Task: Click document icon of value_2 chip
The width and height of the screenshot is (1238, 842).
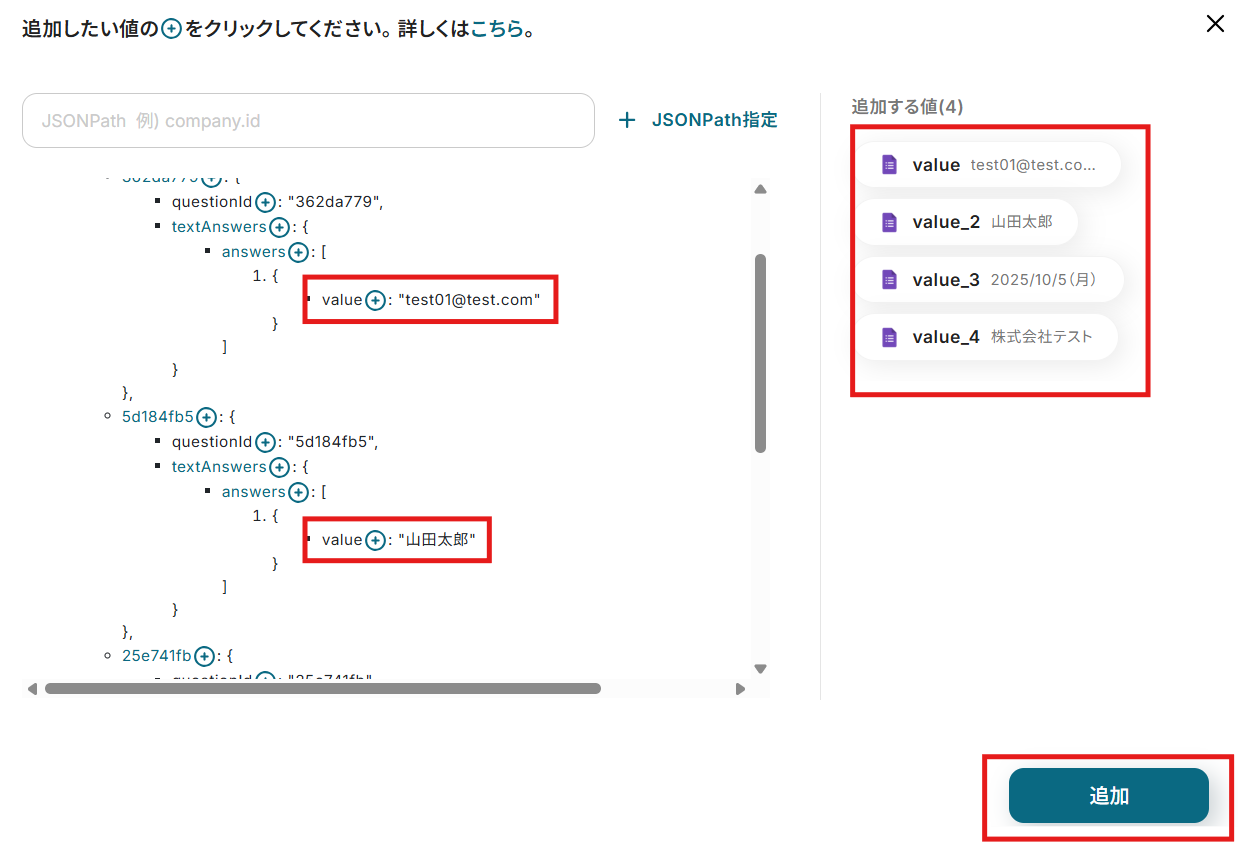Action: click(x=889, y=222)
